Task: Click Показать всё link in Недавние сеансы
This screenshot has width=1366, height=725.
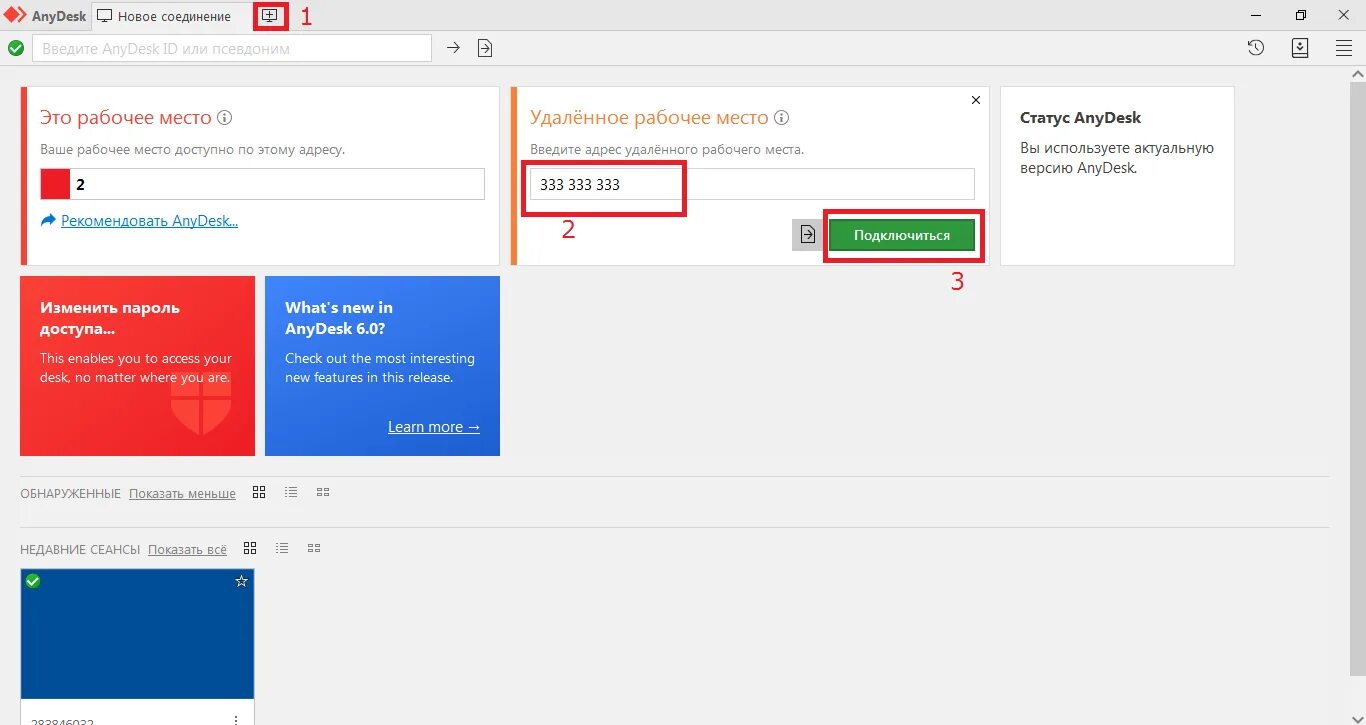Action: pyautogui.click(x=187, y=550)
